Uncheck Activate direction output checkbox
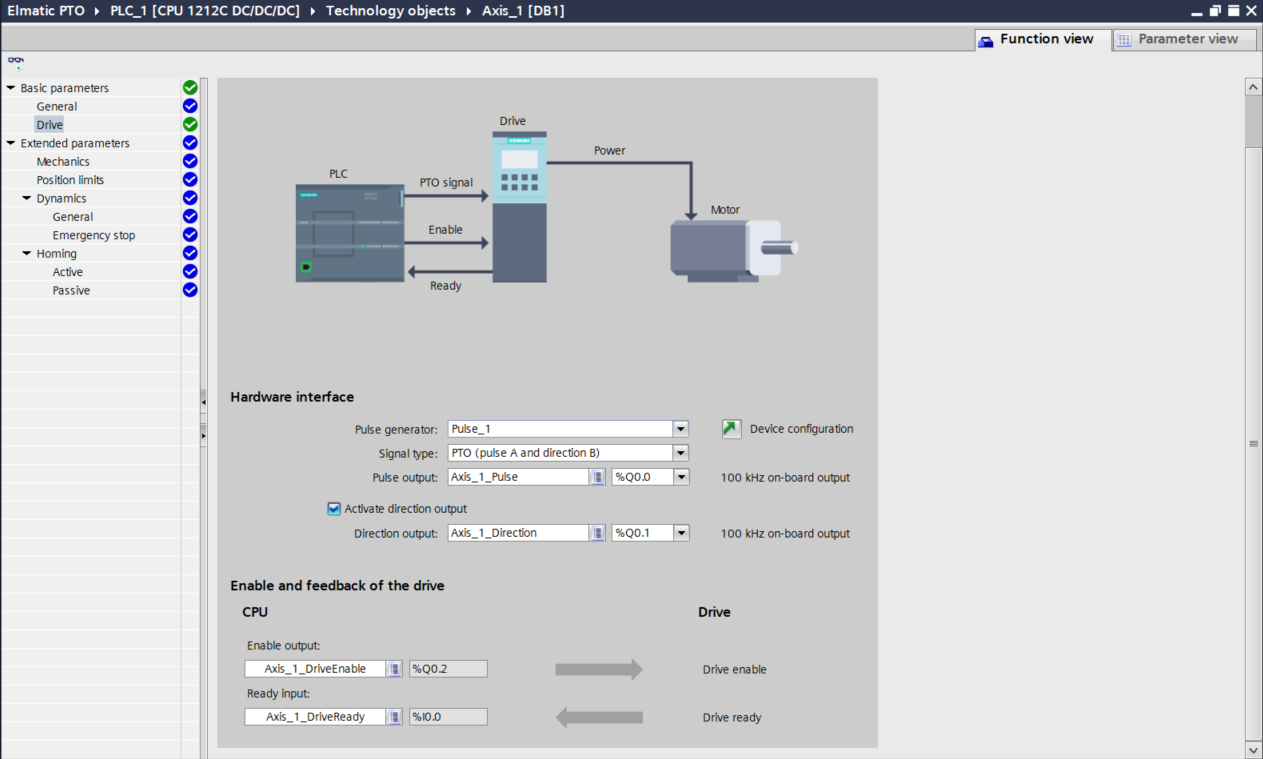 tap(334, 509)
